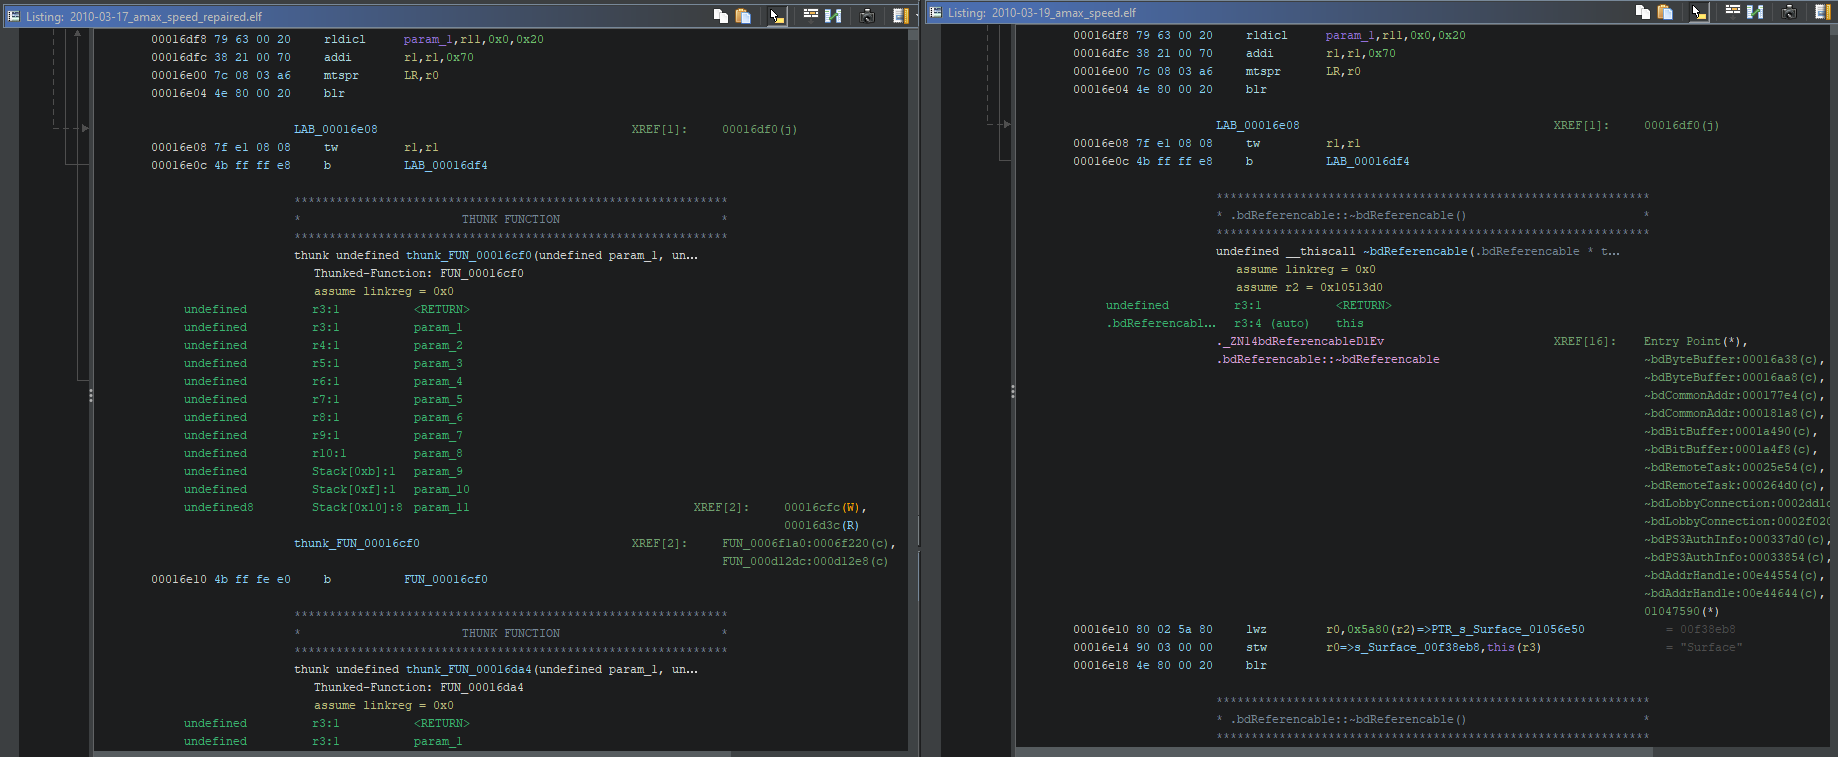1838x757 pixels.
Task: Toggle mouse hover popups in left listing
Action: pos(776,16)
